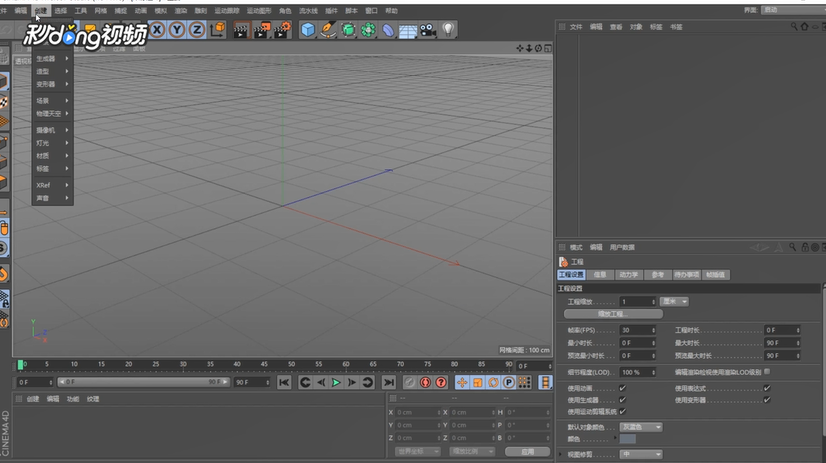Toggle point level animation dots icon
The width and height of the screenshot is (826, 463).
524,382
